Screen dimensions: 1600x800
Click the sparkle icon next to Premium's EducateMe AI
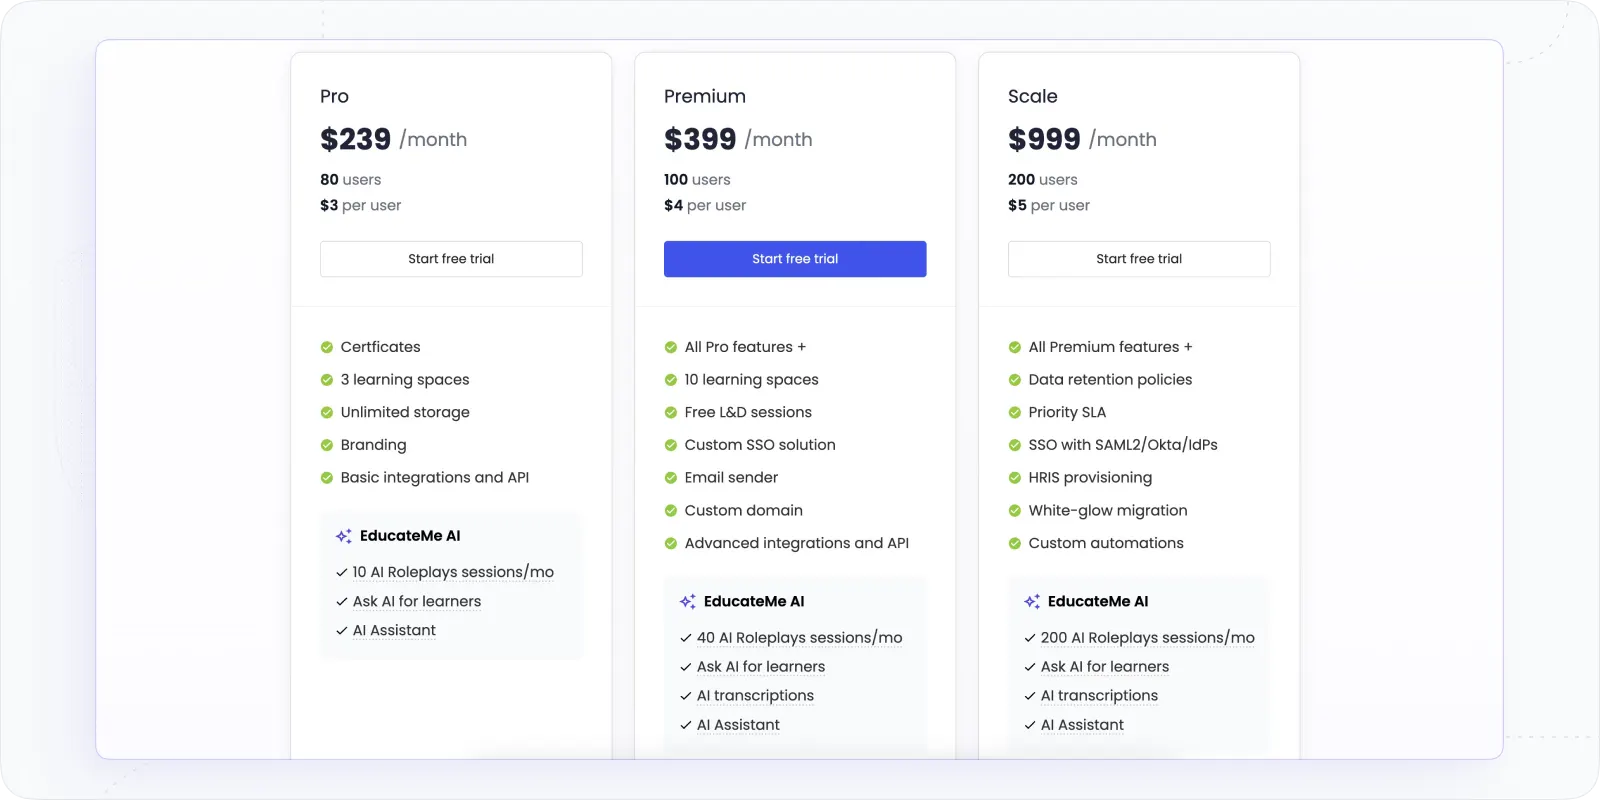coord(687,601)
